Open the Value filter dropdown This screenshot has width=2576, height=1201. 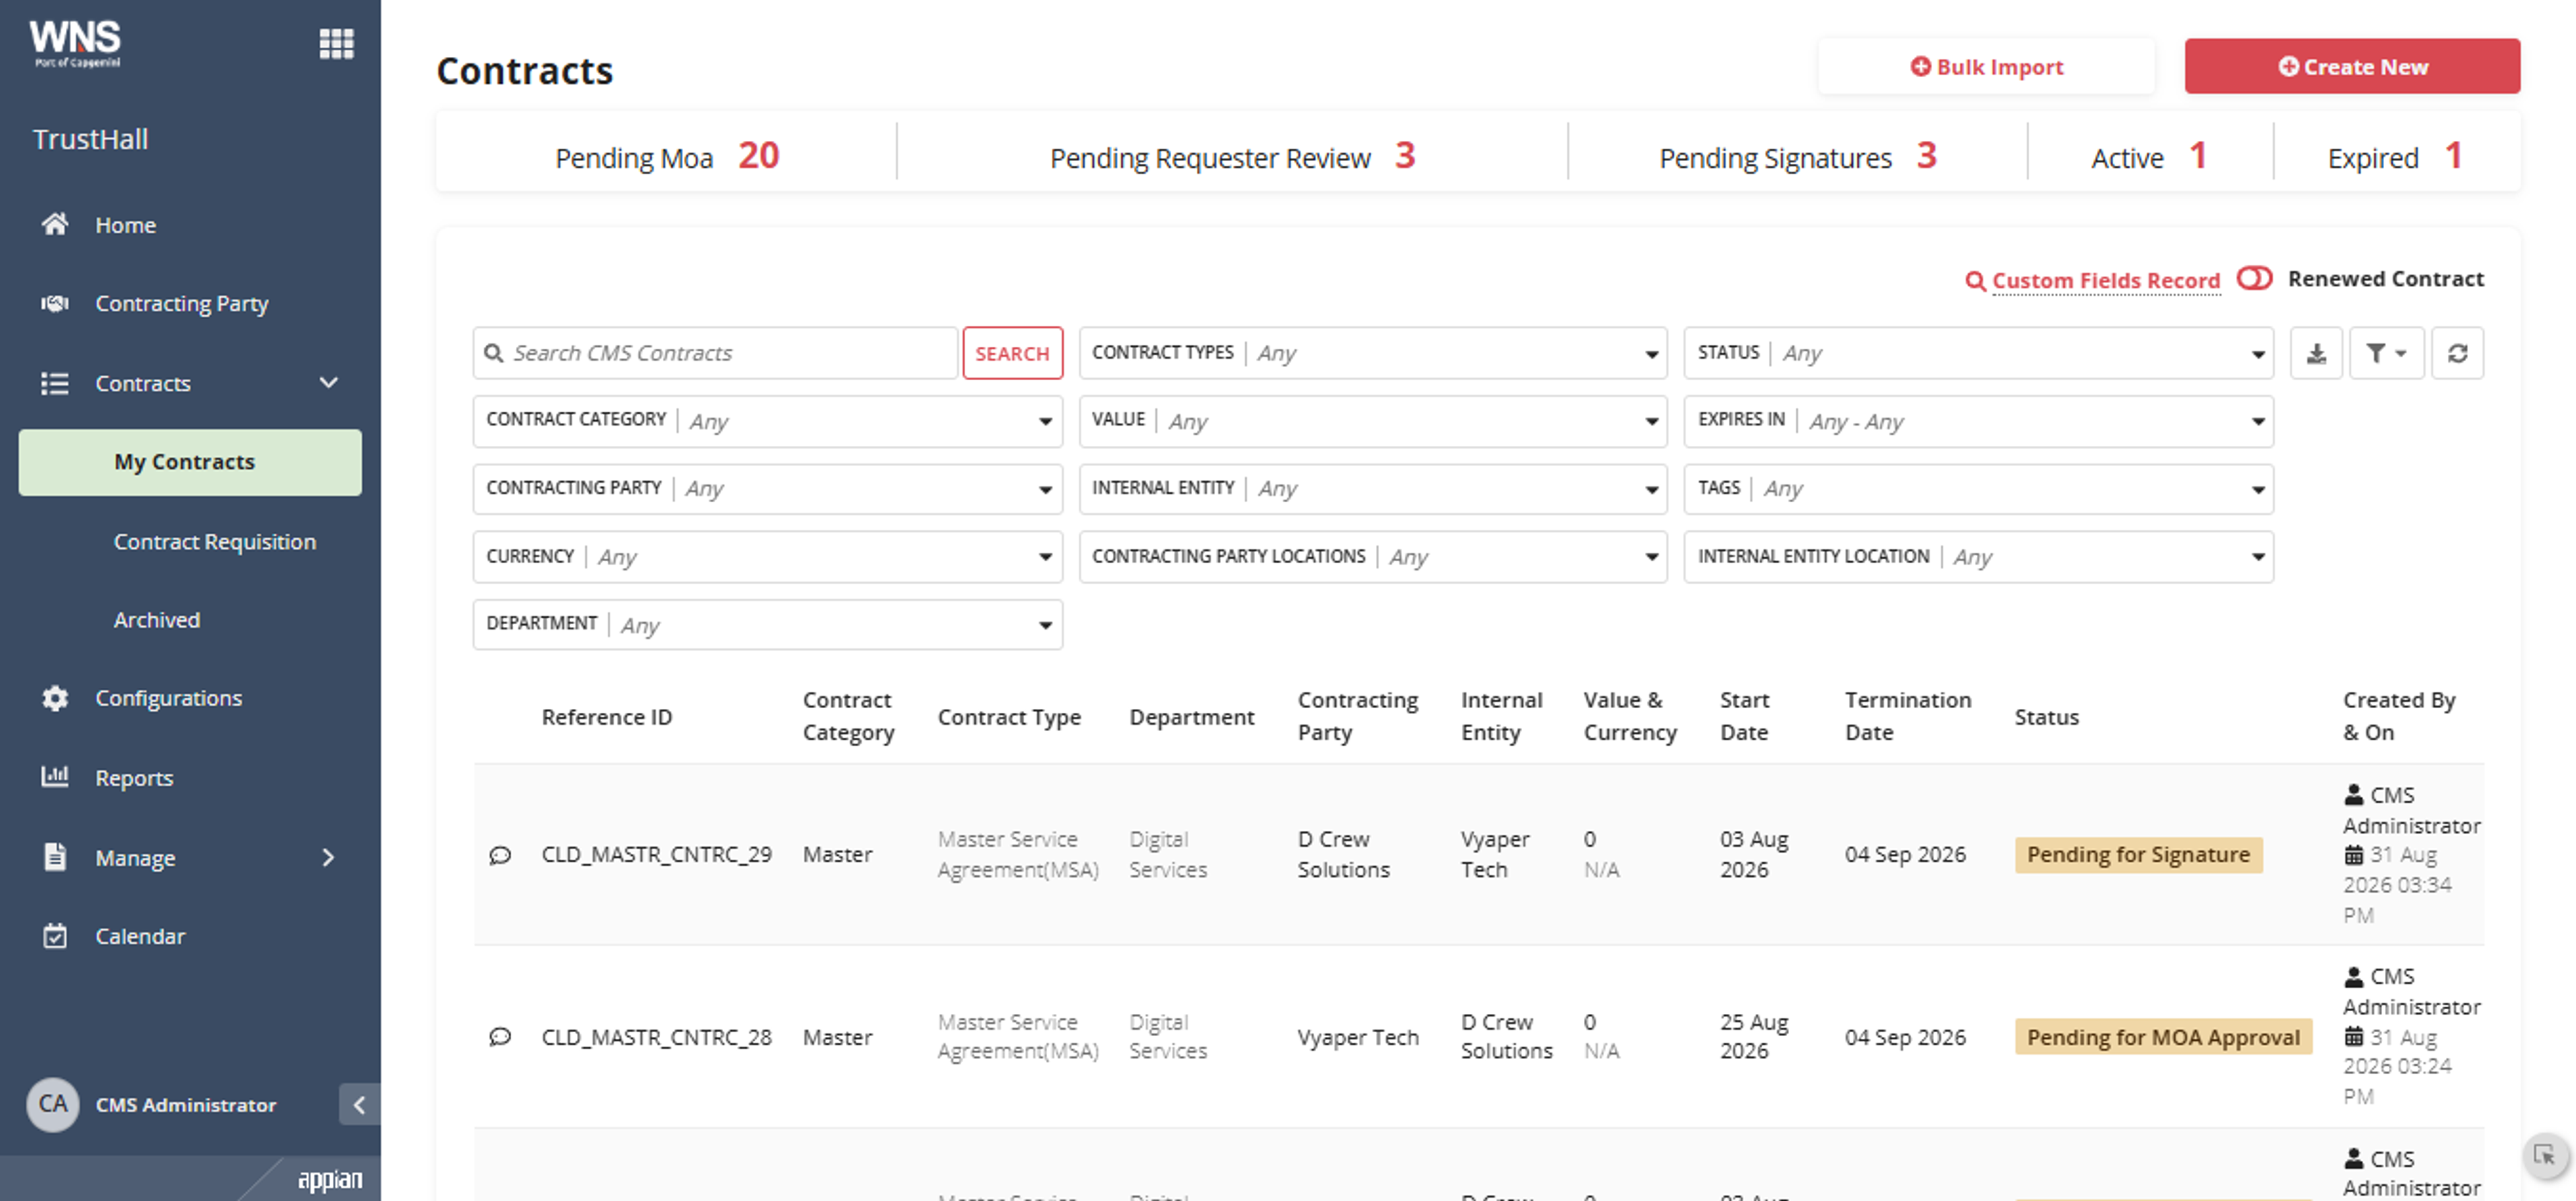1372,421
